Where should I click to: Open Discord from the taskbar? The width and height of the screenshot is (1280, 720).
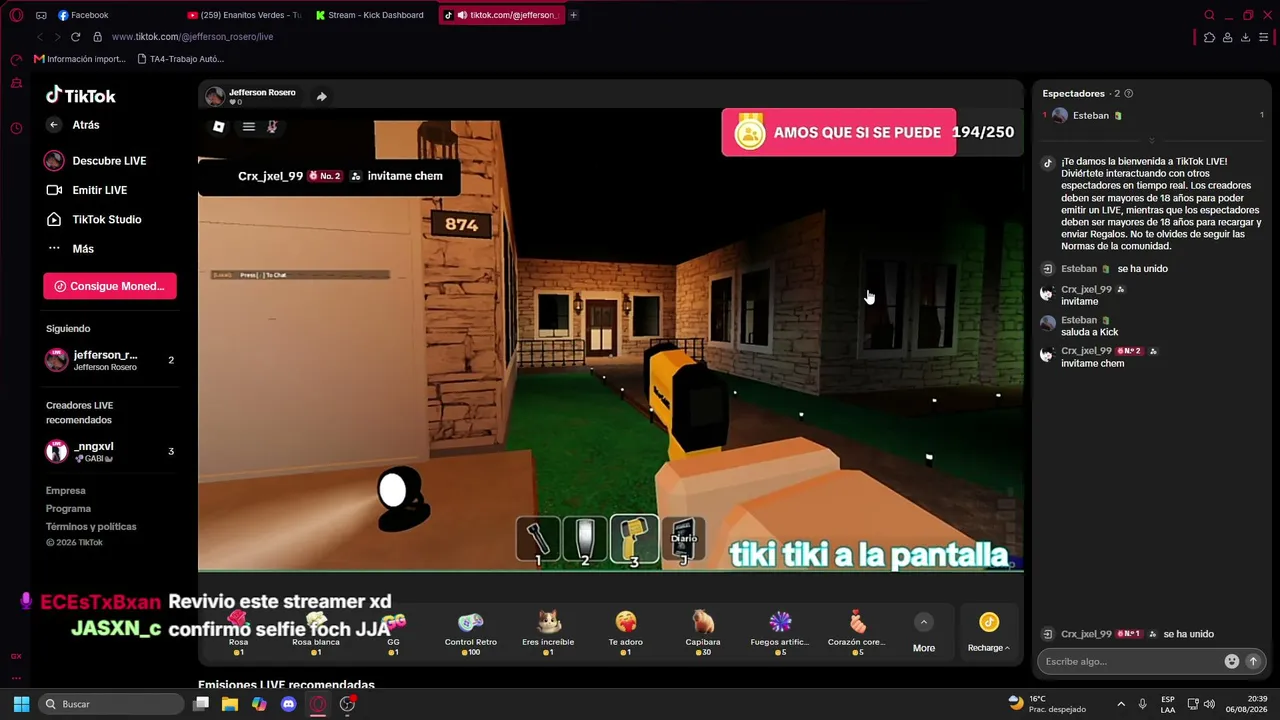(289, 704)
